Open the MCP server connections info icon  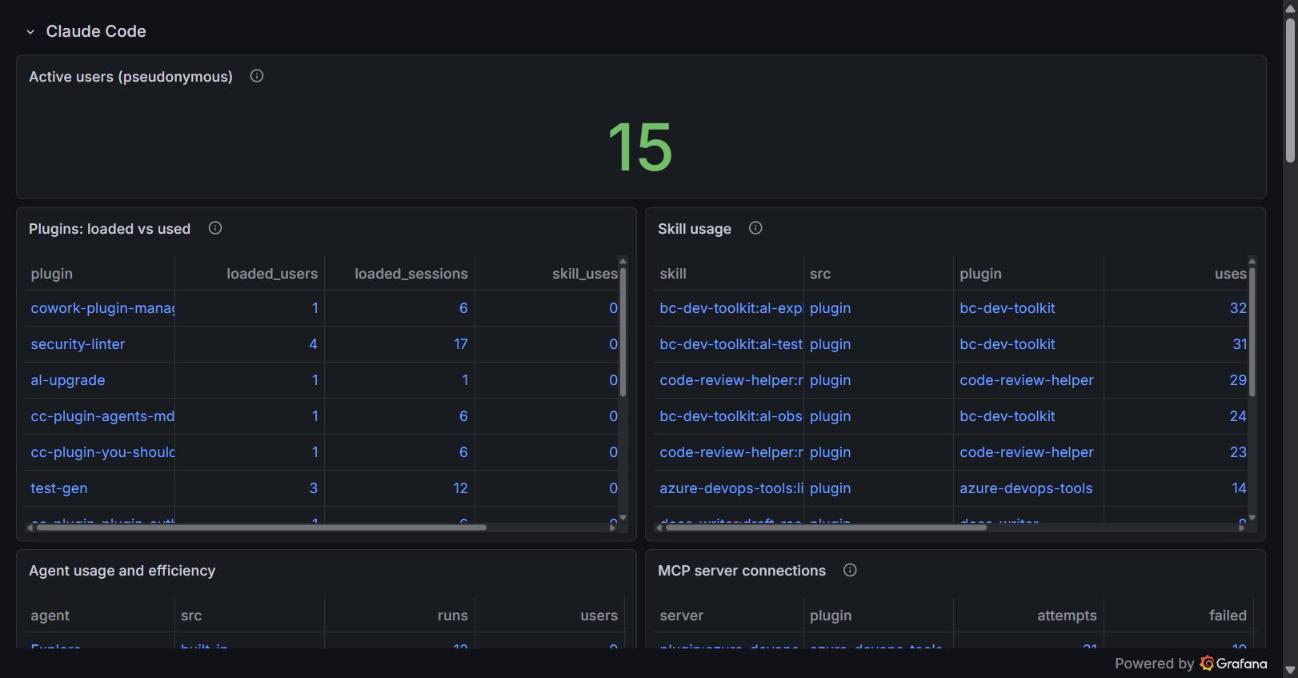tap(850, 570)
